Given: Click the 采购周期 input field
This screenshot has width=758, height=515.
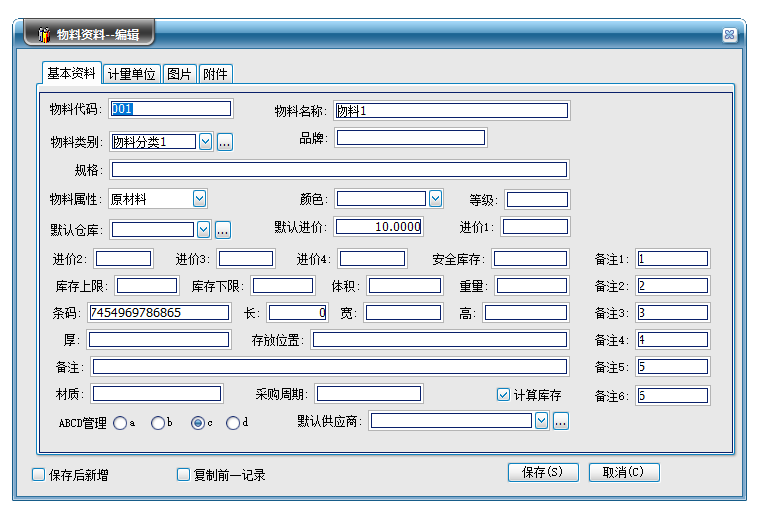Looking at the screenshot, I should 369,394.
